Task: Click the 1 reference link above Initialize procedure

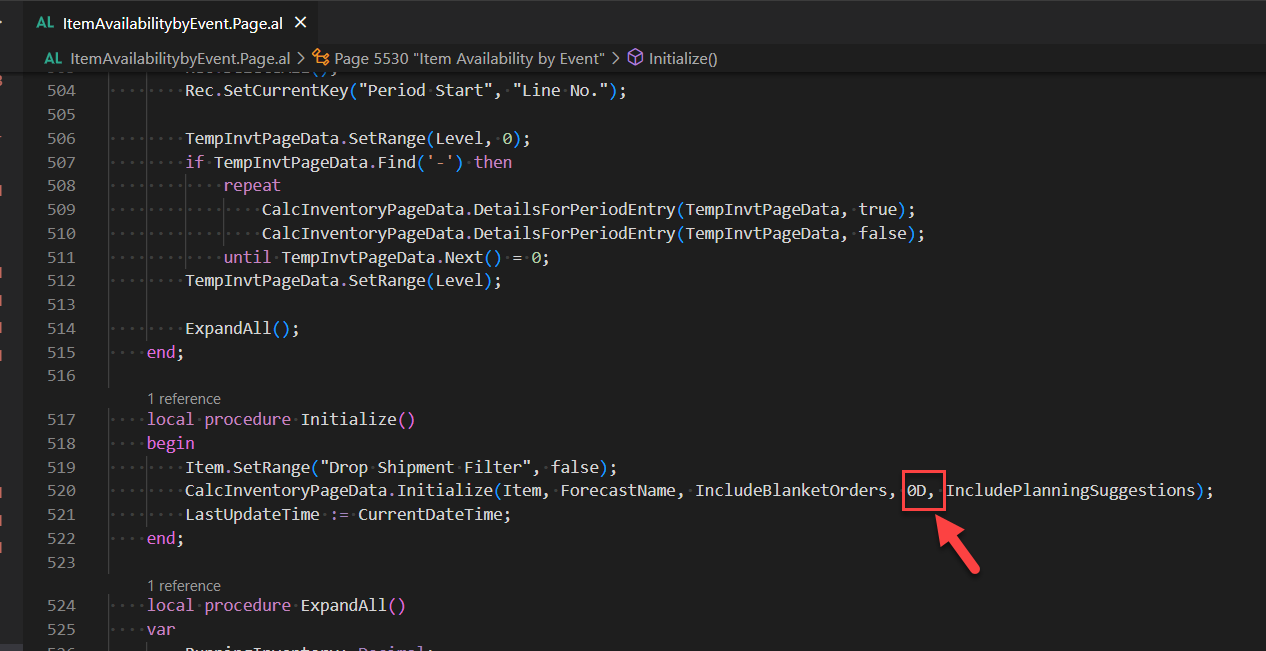Action: 184,398
